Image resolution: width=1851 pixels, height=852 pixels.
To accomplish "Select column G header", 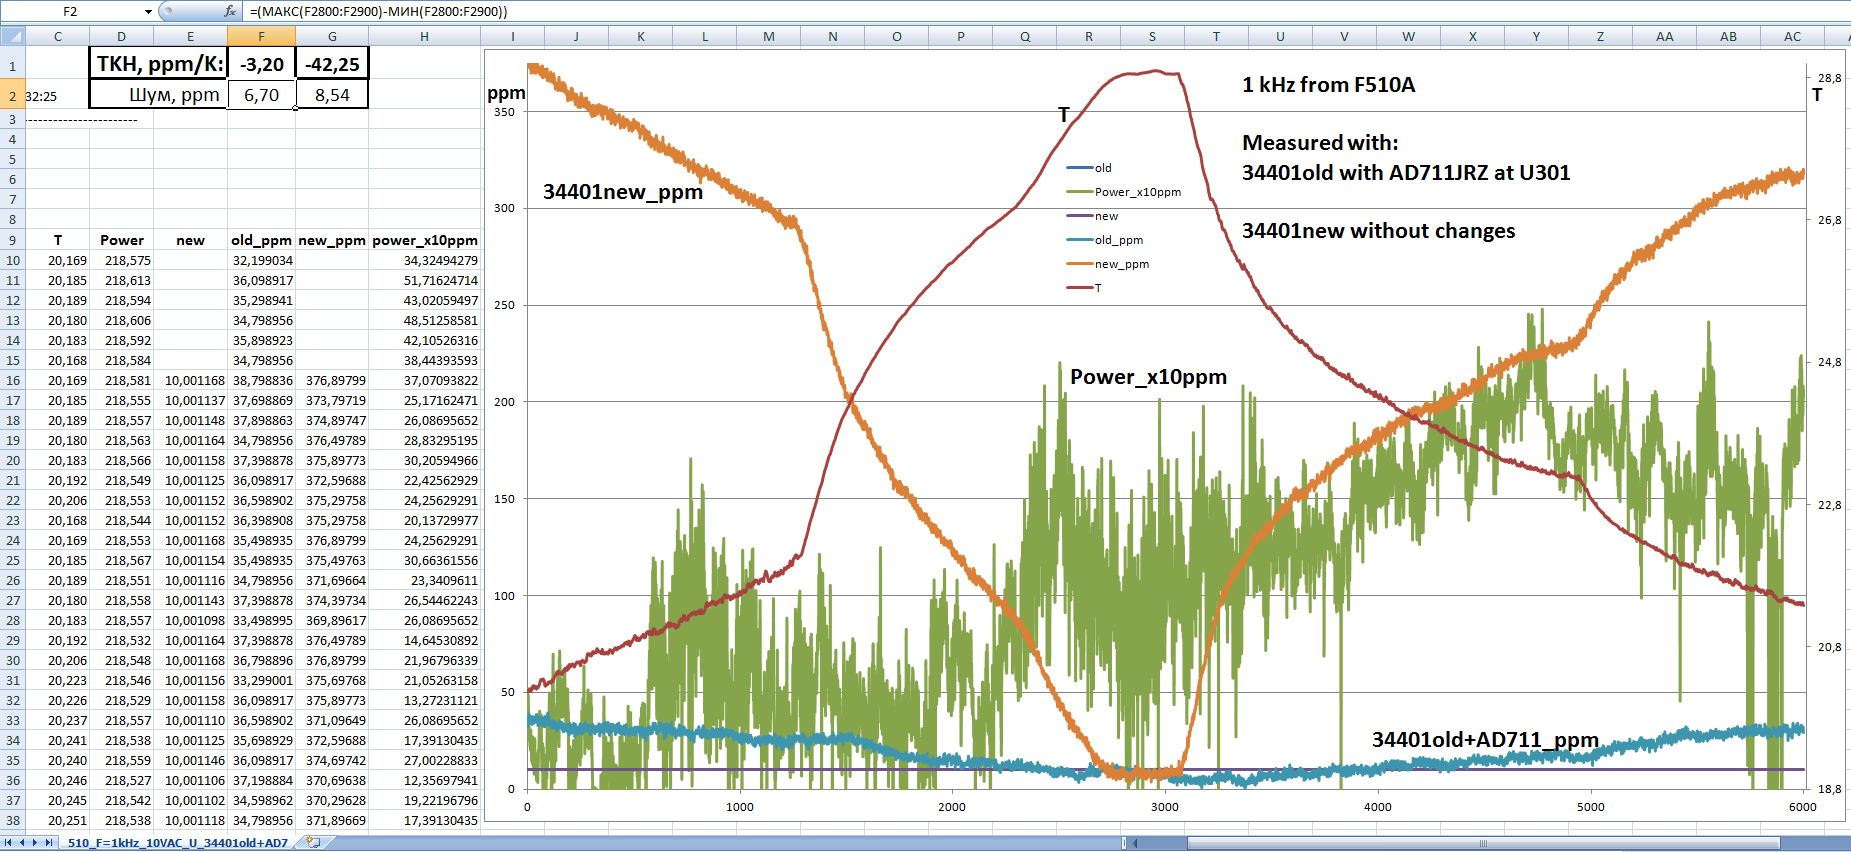I will pyautogui.click(x=332, y=36).
